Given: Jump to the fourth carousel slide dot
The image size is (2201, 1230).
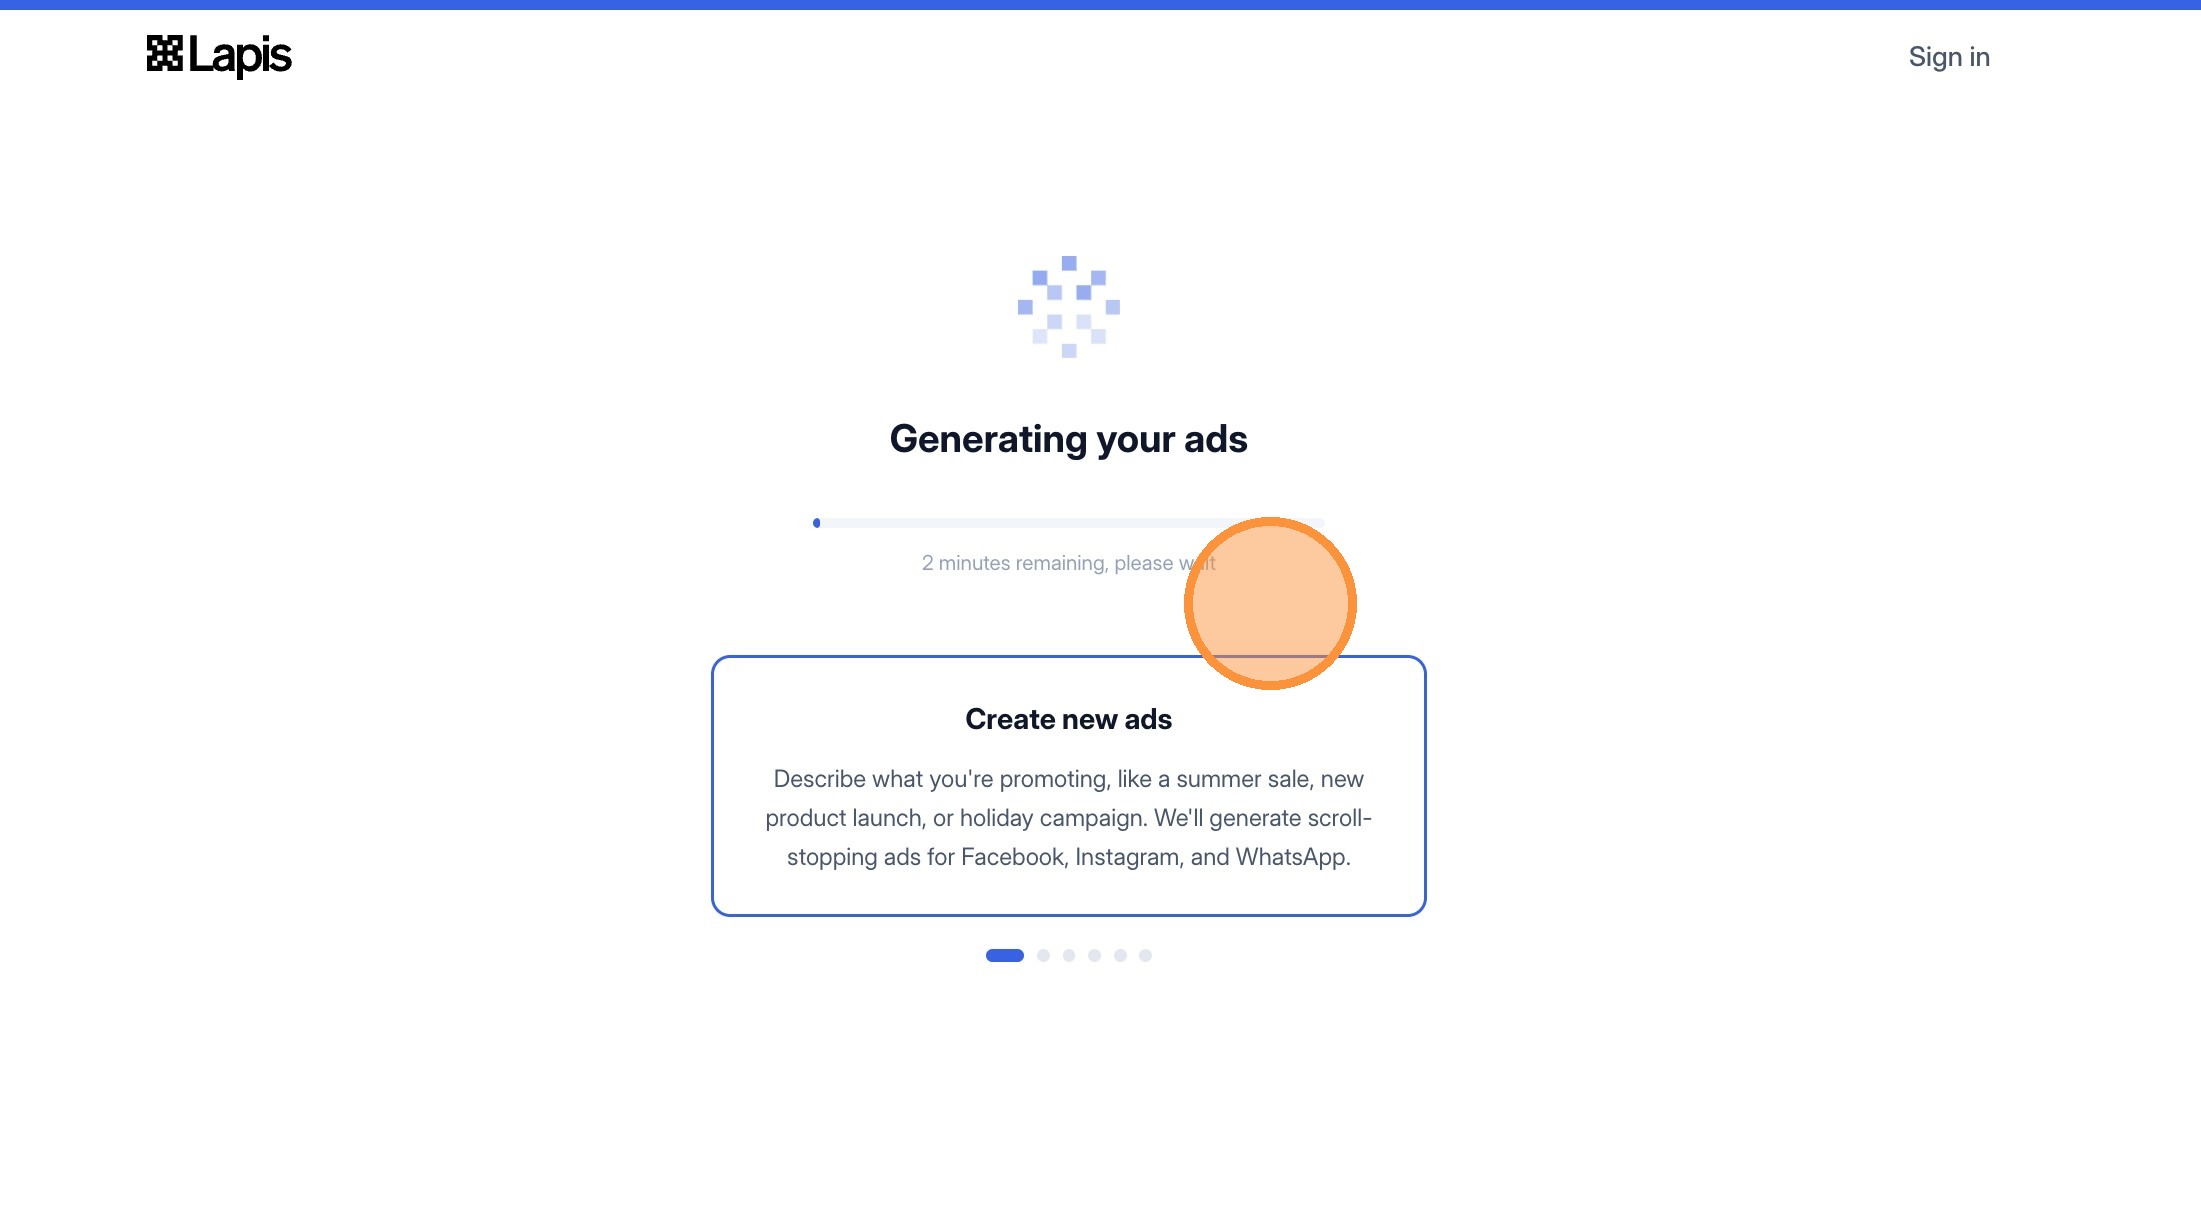Looking at the screenshot, I should (x=1095, y=955).
